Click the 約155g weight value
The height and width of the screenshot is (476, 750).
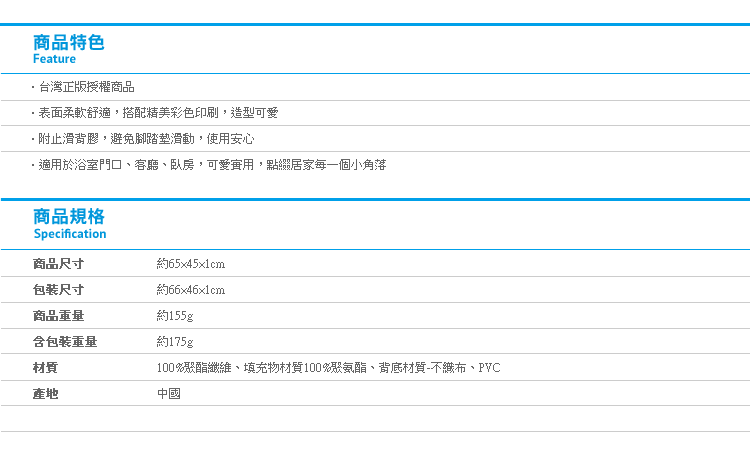point(175,316)
